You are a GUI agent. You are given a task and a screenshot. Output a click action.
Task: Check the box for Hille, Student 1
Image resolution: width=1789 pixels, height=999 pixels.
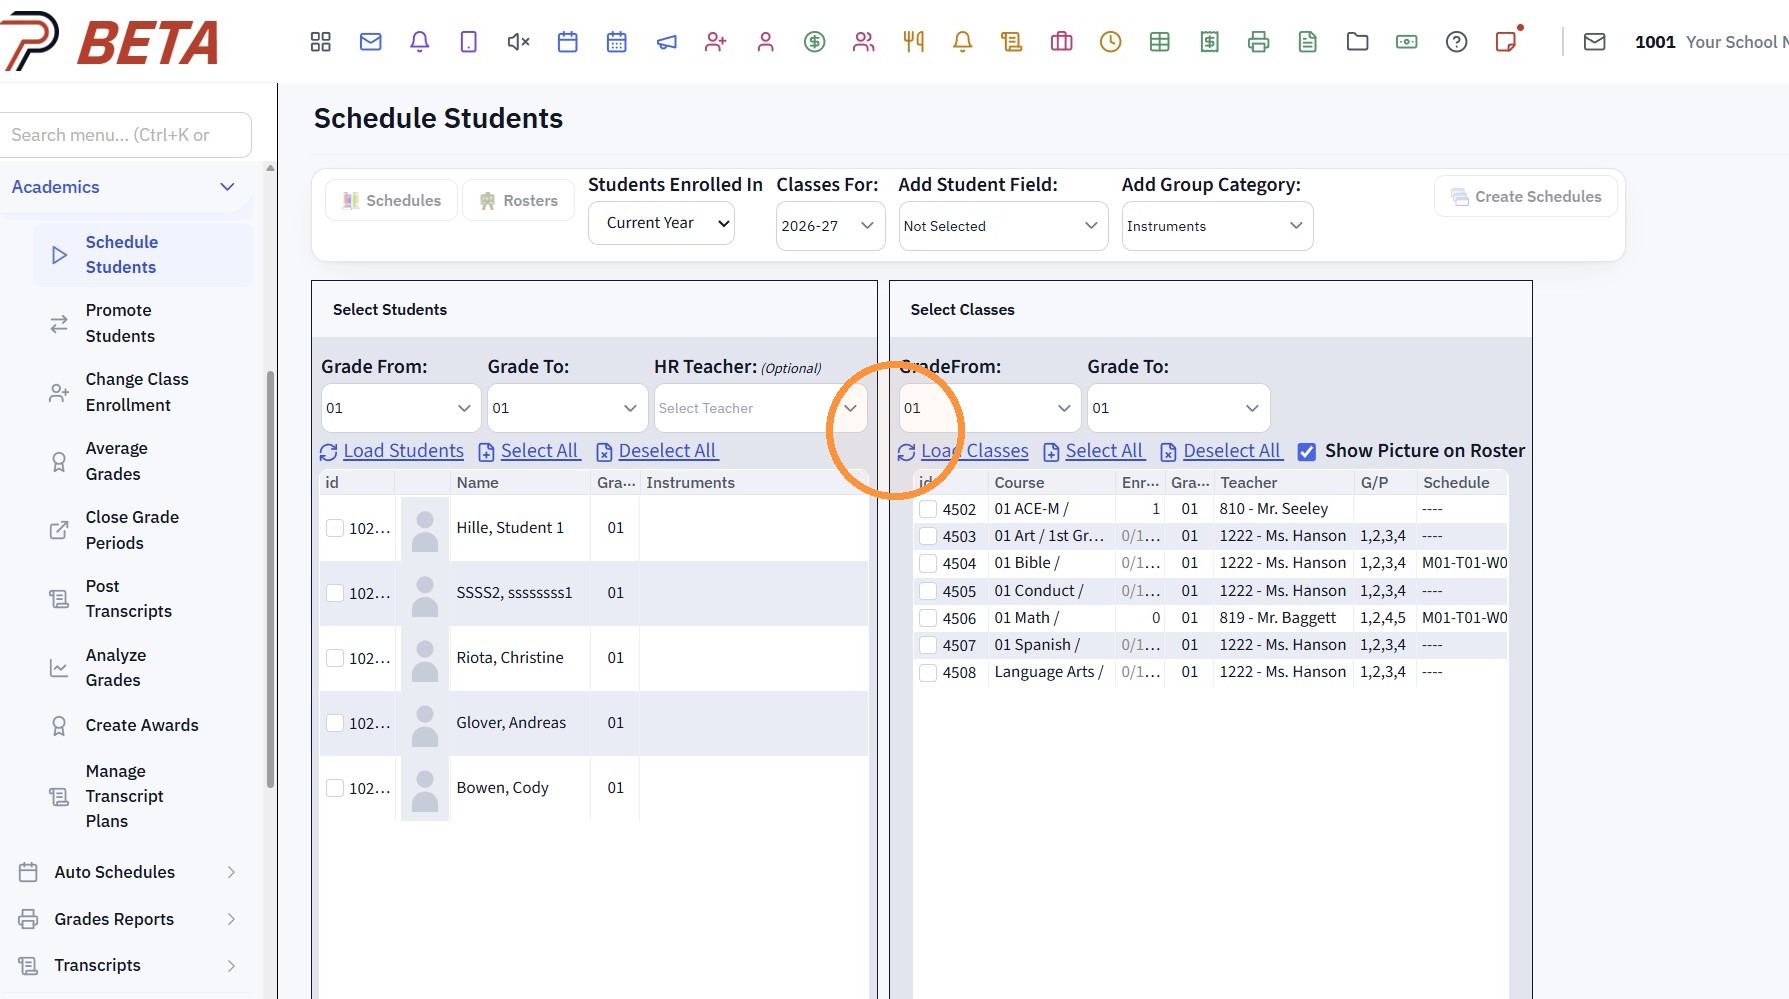pyautogui.click(x=335, y=528)
